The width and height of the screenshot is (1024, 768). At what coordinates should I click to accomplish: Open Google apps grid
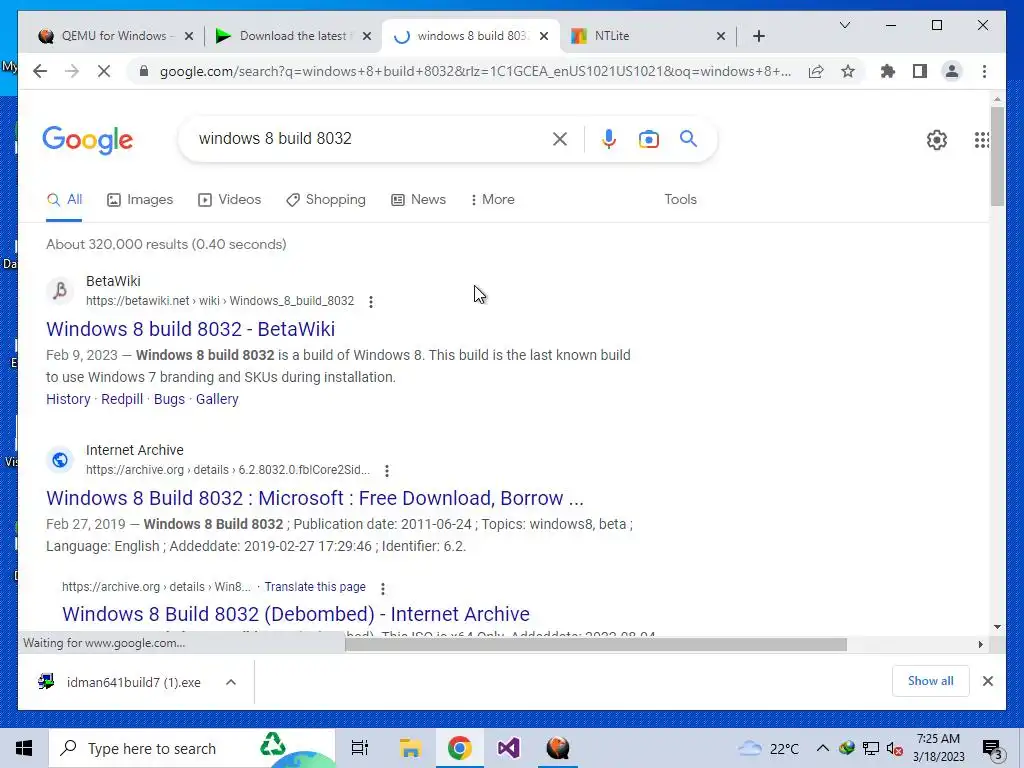tap(981, 139)
